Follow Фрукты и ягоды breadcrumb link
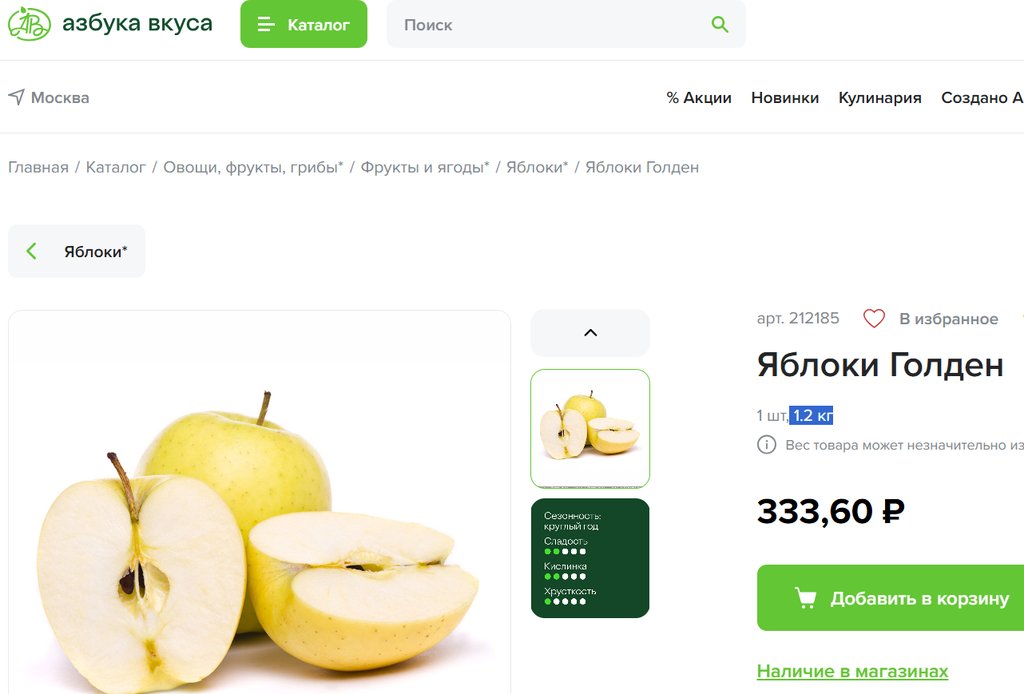Viewport: 1024px width, 694px height. pos(424,167)
